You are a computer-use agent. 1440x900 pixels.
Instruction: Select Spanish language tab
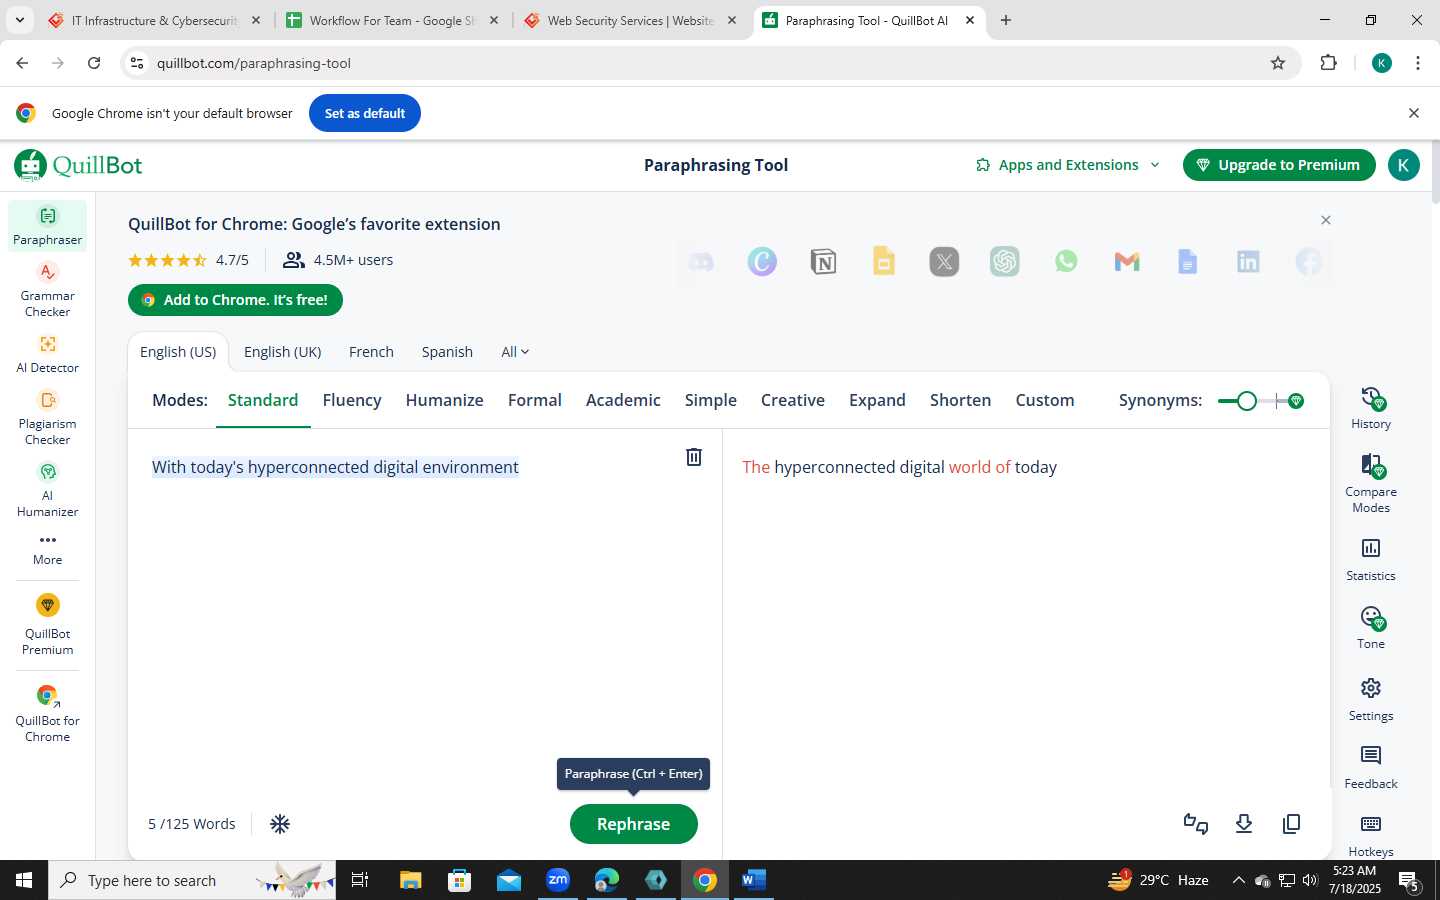point(447,352)
